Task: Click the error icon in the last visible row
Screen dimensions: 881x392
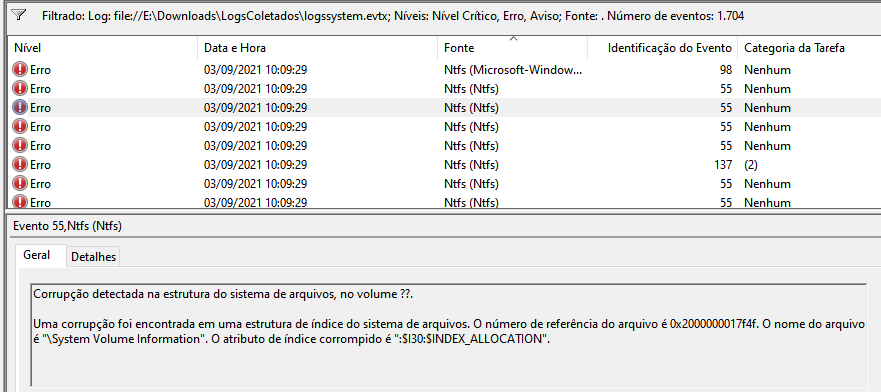Action: [20, 202]
